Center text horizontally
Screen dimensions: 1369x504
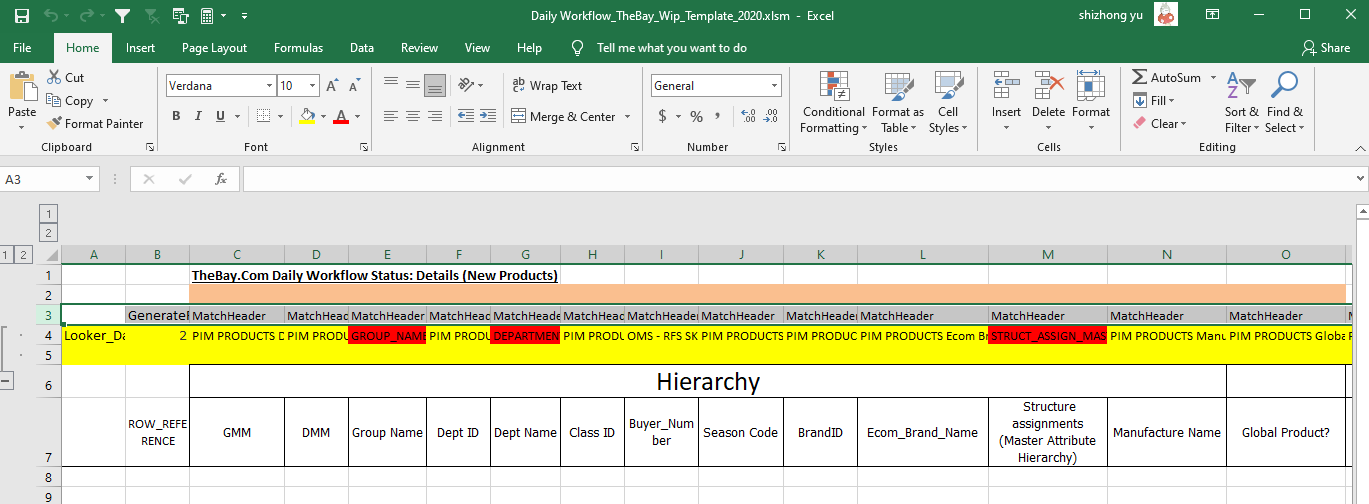point(413,116)
